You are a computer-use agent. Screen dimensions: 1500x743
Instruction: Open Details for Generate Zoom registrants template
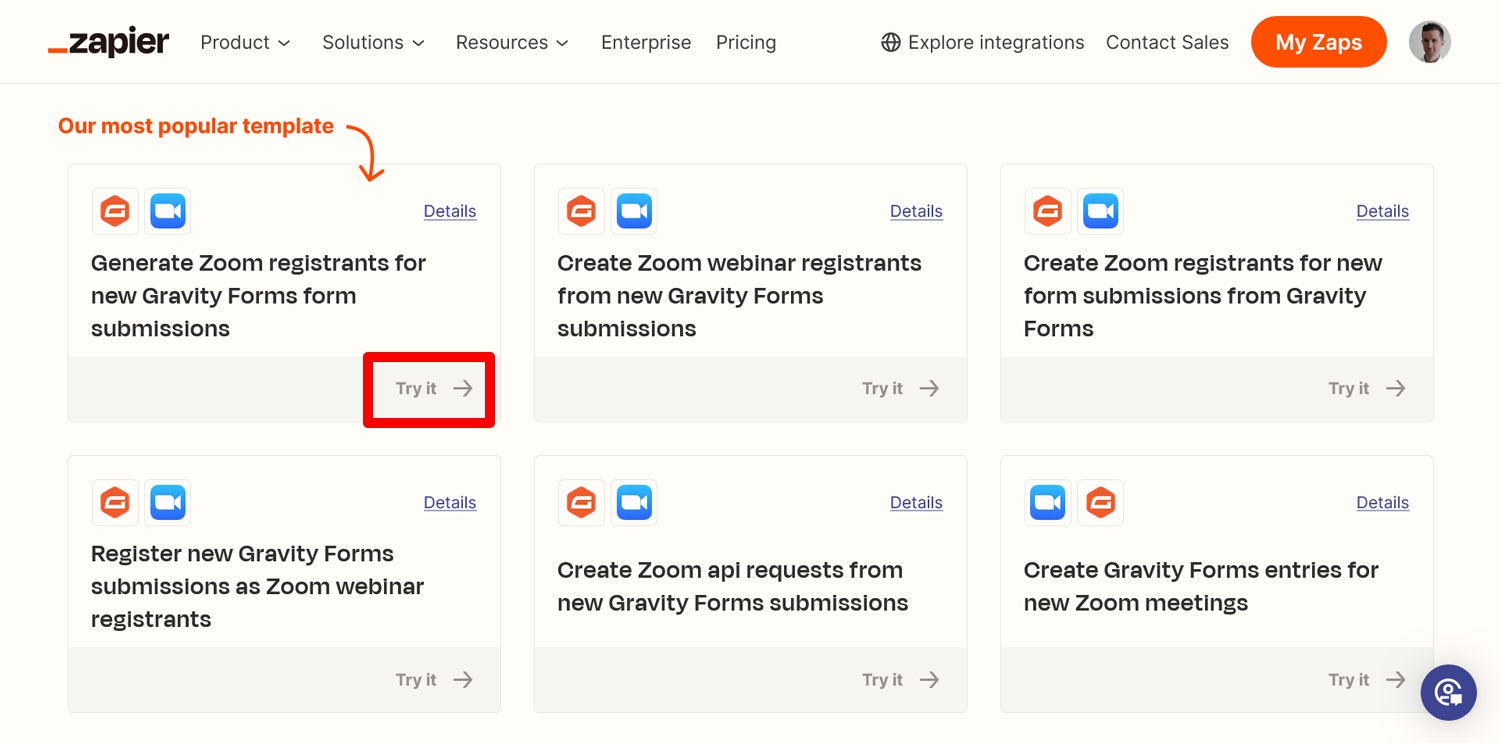(x=450, y=211)
